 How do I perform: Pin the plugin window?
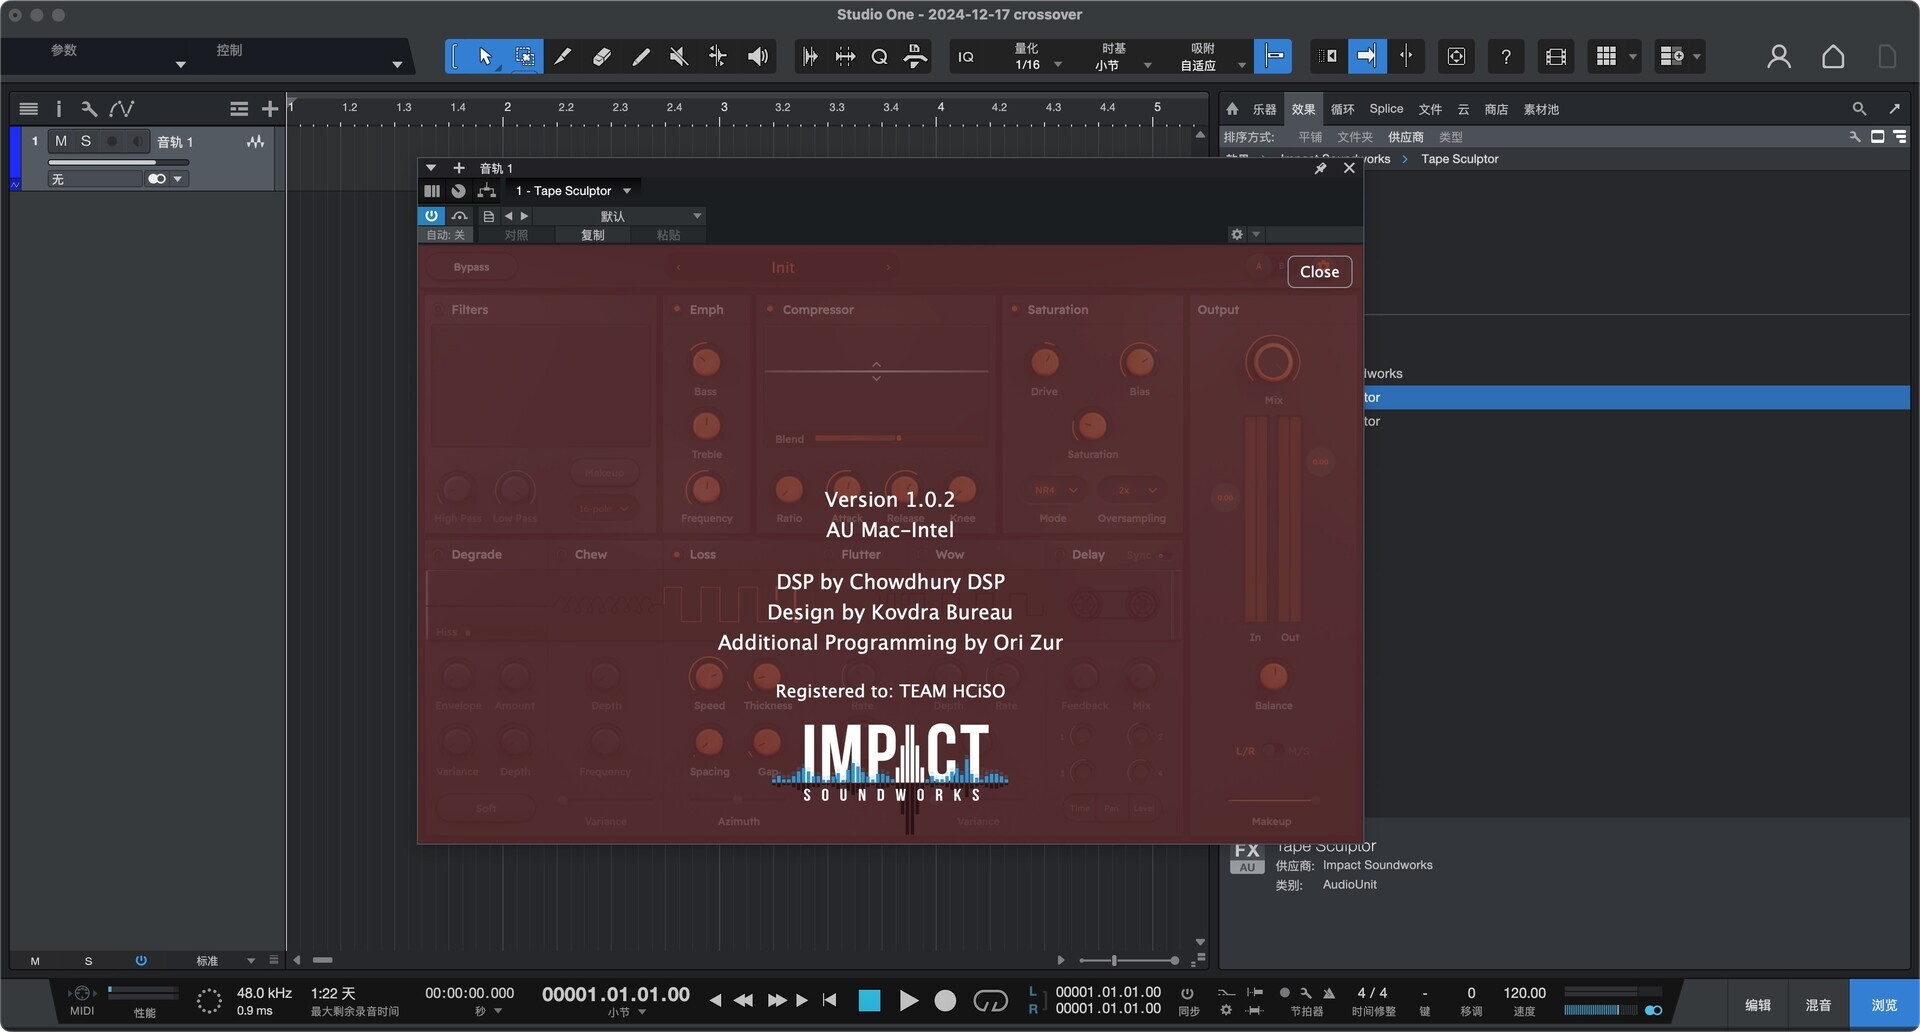point(1320,168)
